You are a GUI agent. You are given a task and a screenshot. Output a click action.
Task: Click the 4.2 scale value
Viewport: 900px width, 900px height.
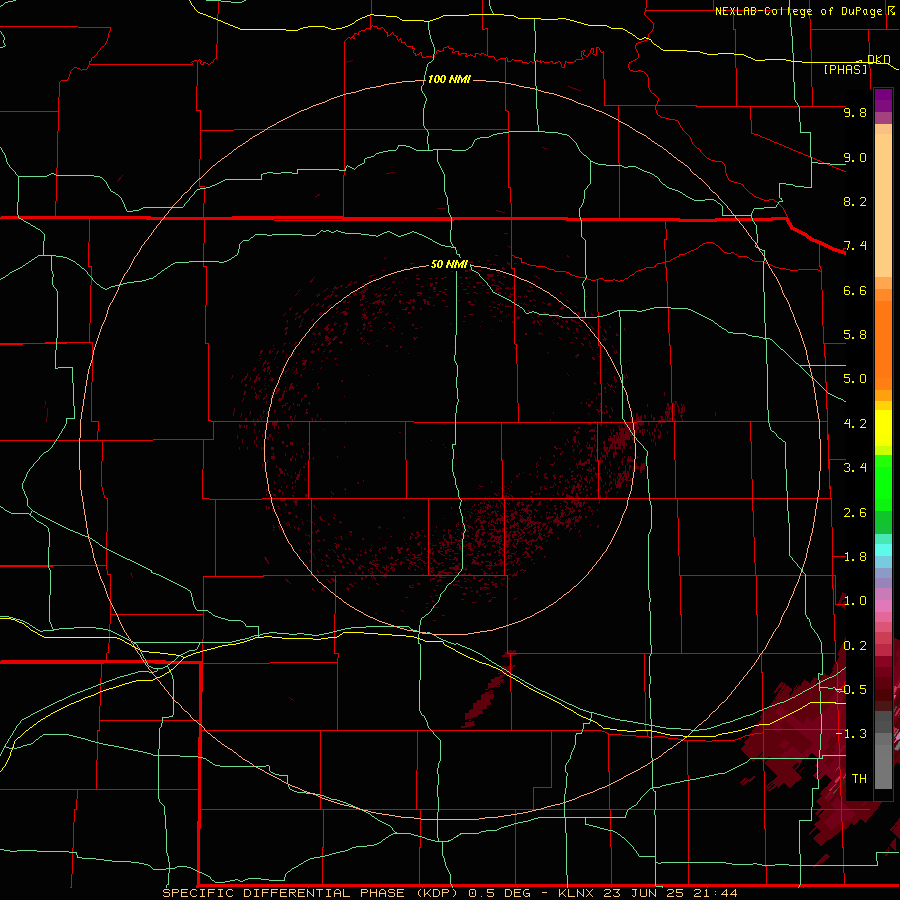coord(855,424)
